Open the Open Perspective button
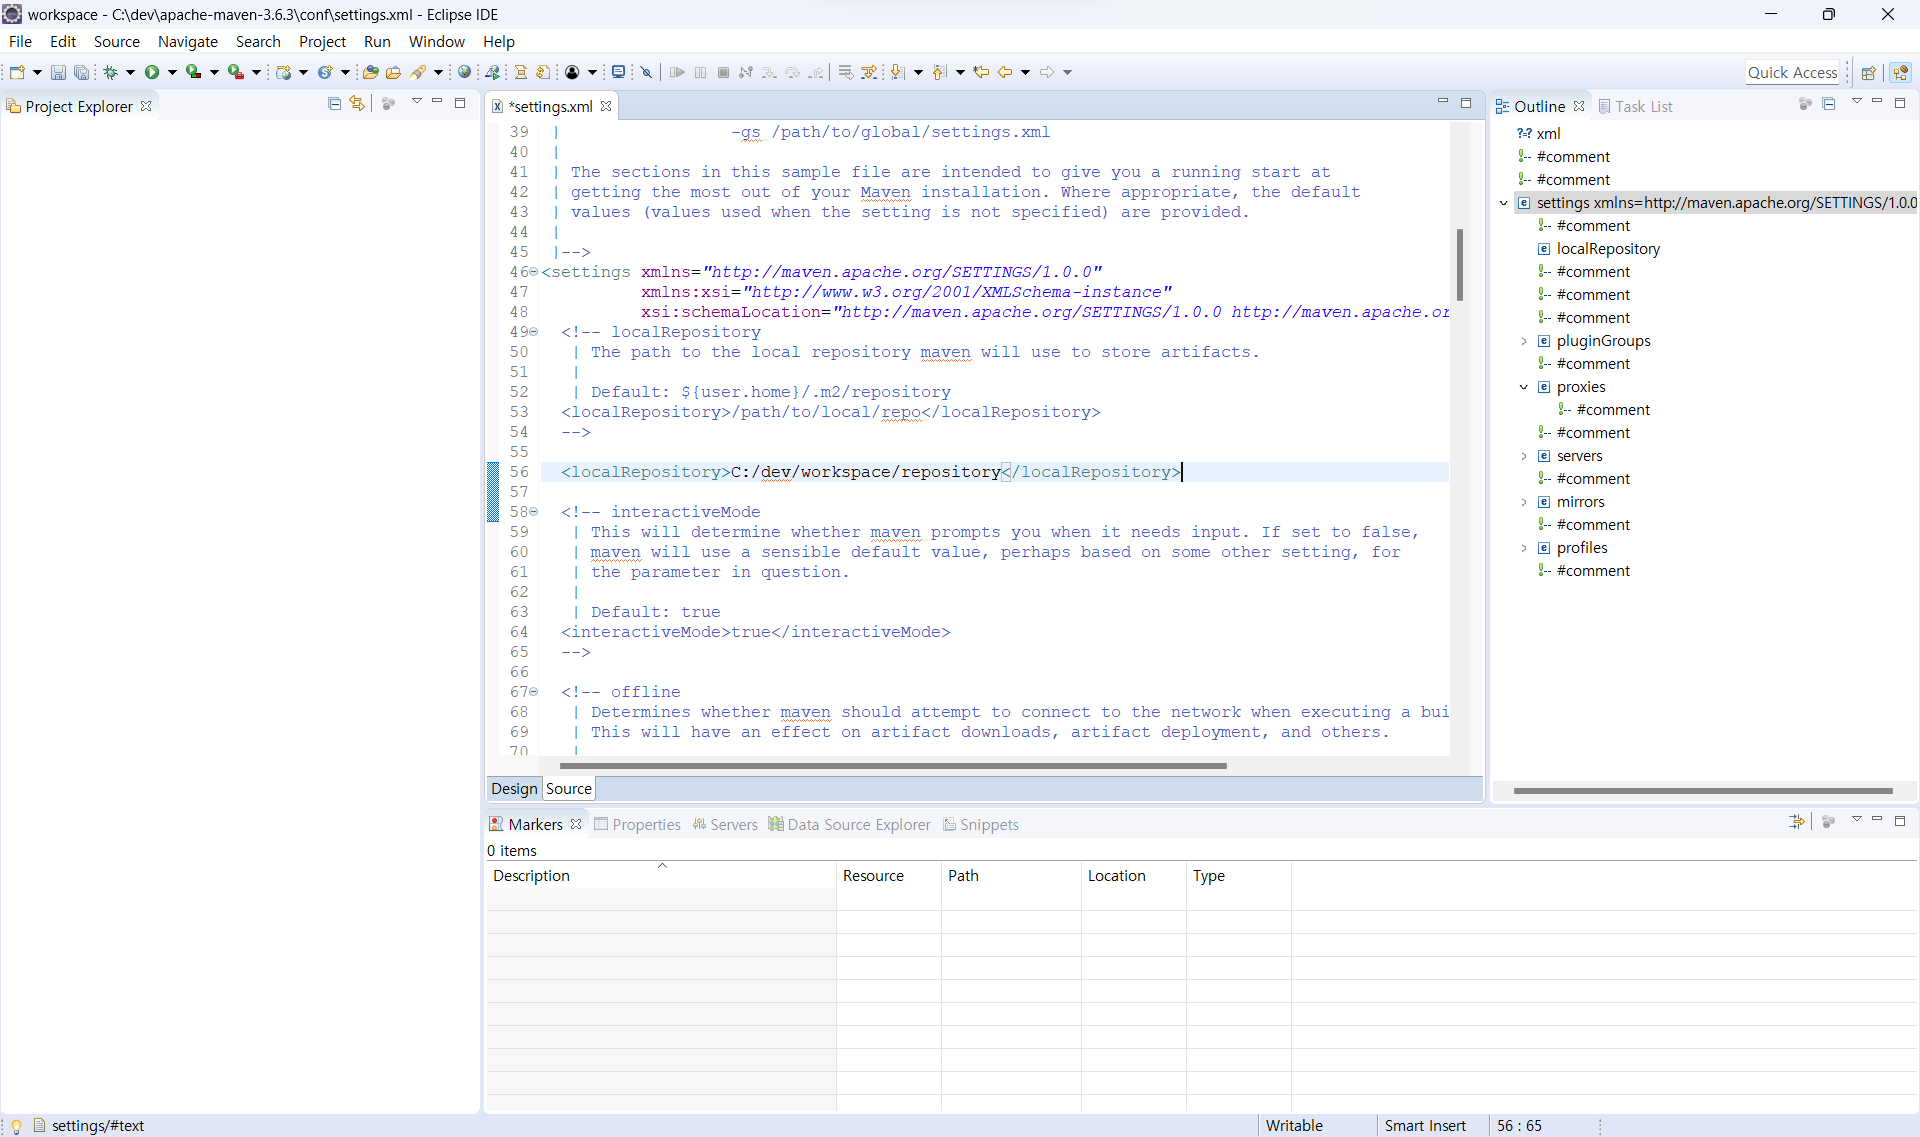Image resolution: width=1920 pixels, height=1137 pixels. [x=1868, y=72]
